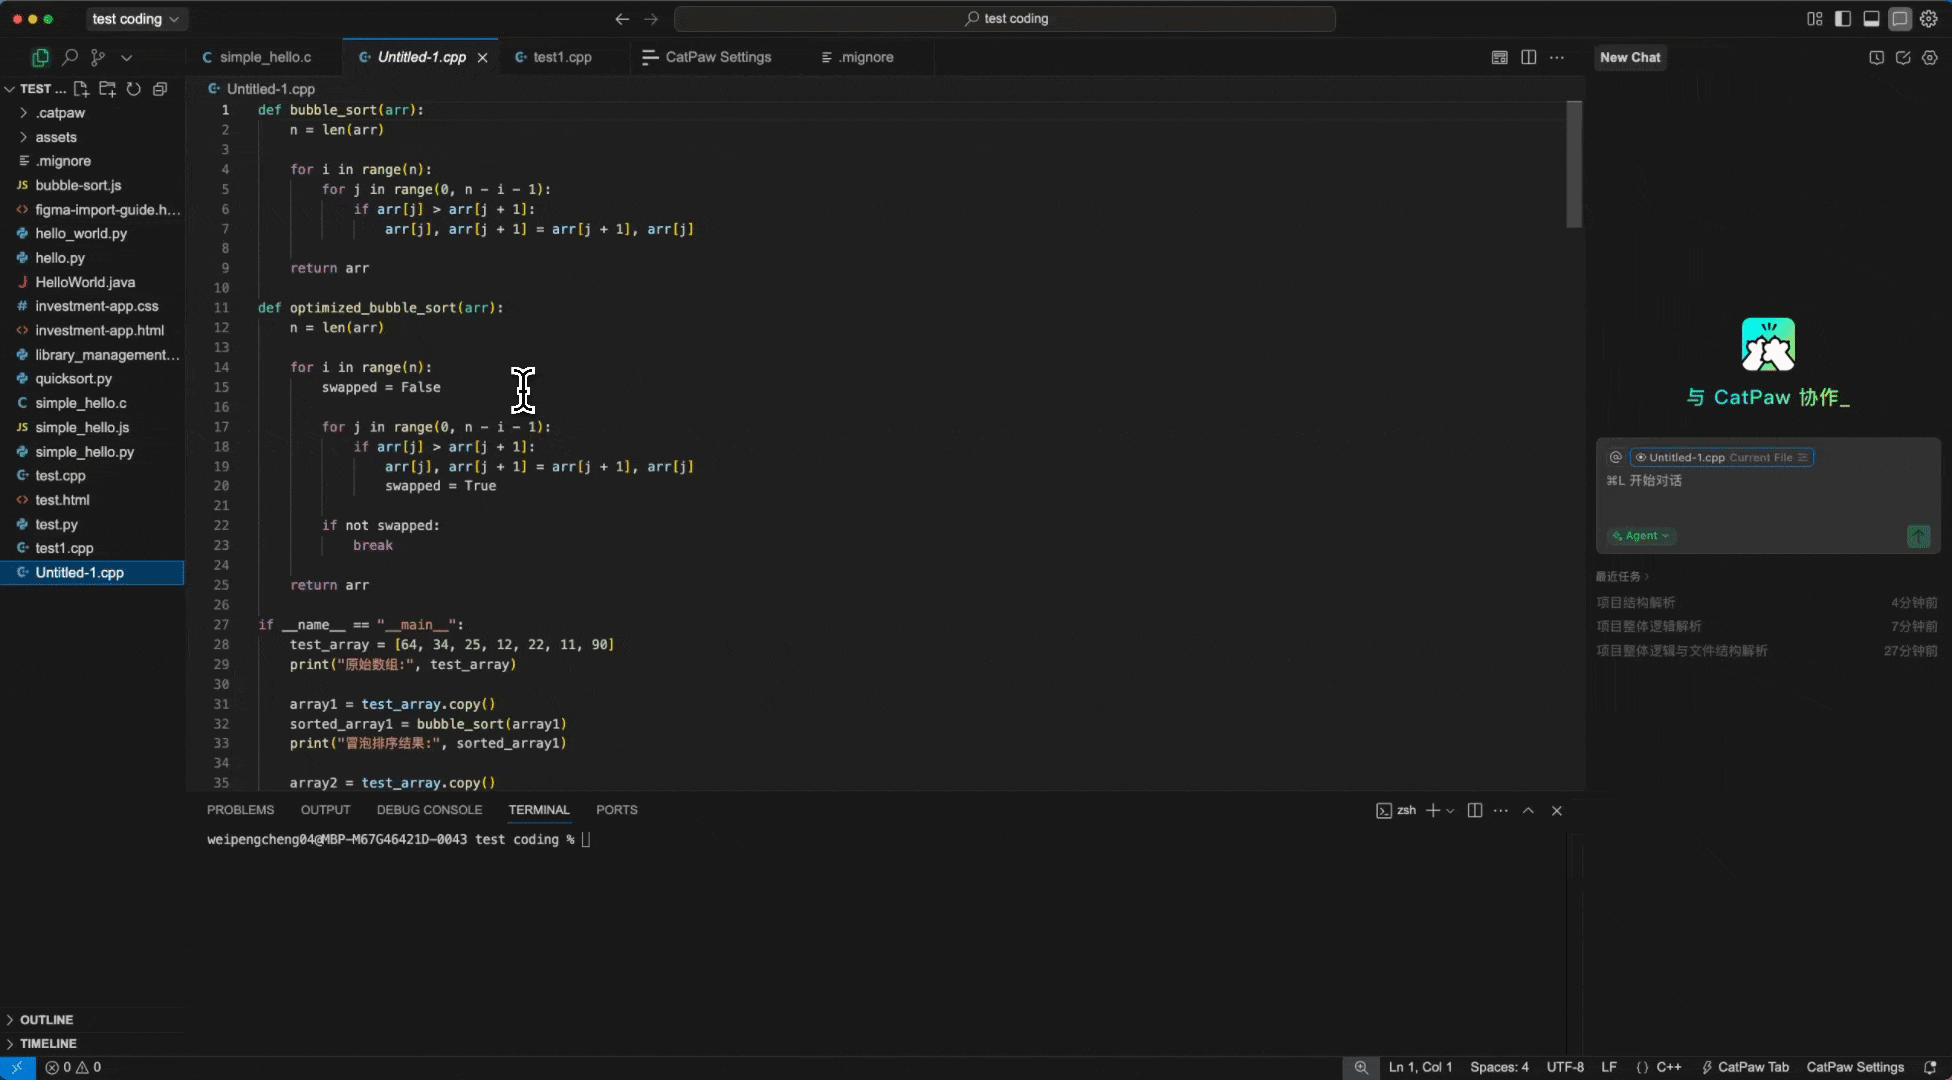1952x1080 pixels.
Task: Open the PROBLEMS panel tab
Action: tap(240, 810)
